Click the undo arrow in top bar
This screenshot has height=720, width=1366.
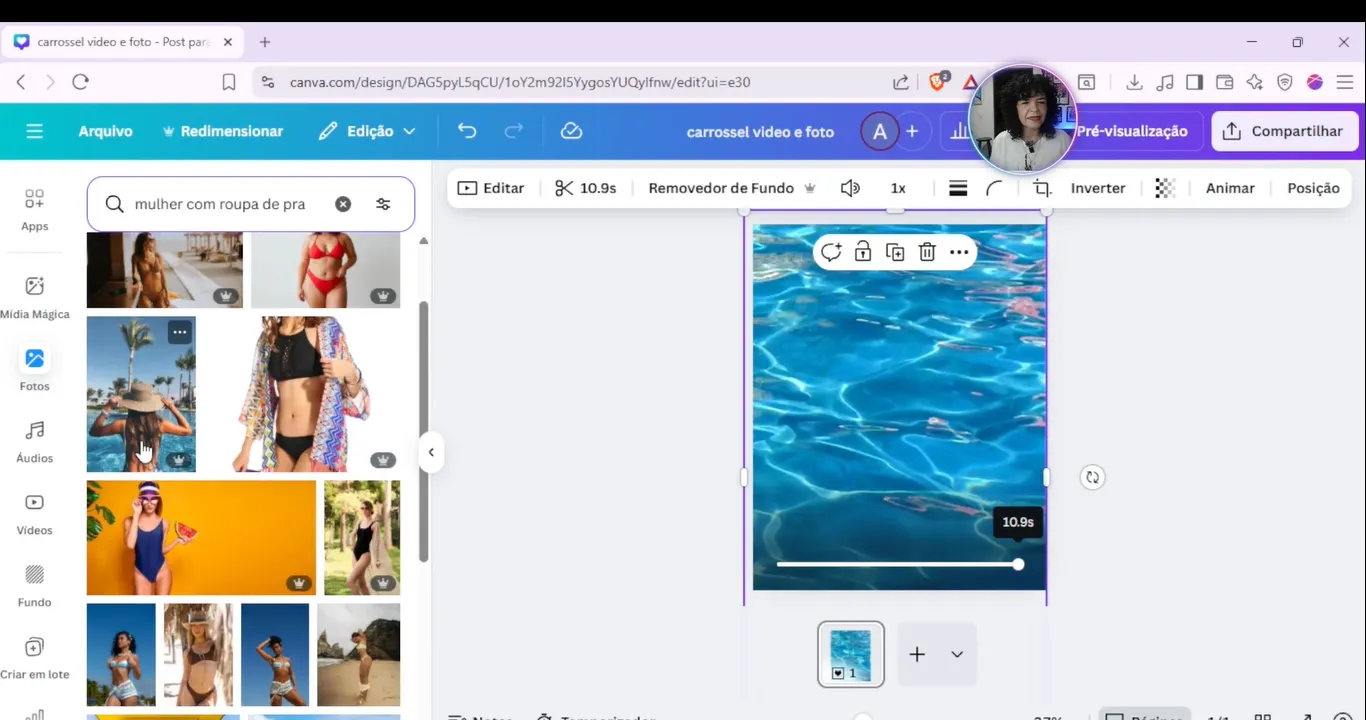467,131
